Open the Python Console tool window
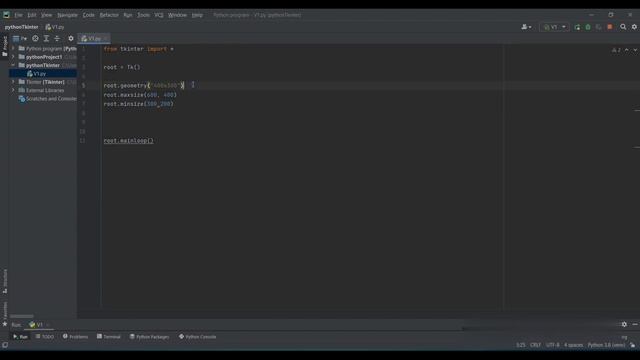 pyautogui.click(x=198, y=337)
